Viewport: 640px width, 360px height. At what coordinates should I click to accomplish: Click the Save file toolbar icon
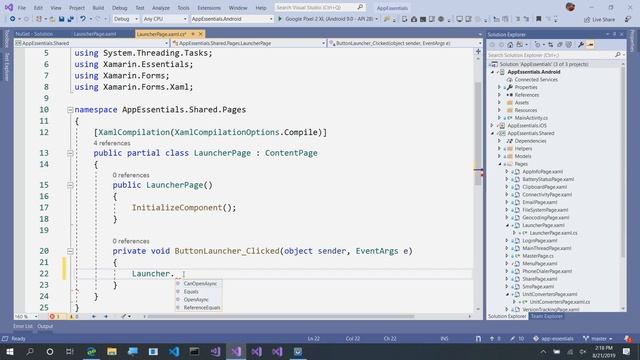tap(62, 19)
